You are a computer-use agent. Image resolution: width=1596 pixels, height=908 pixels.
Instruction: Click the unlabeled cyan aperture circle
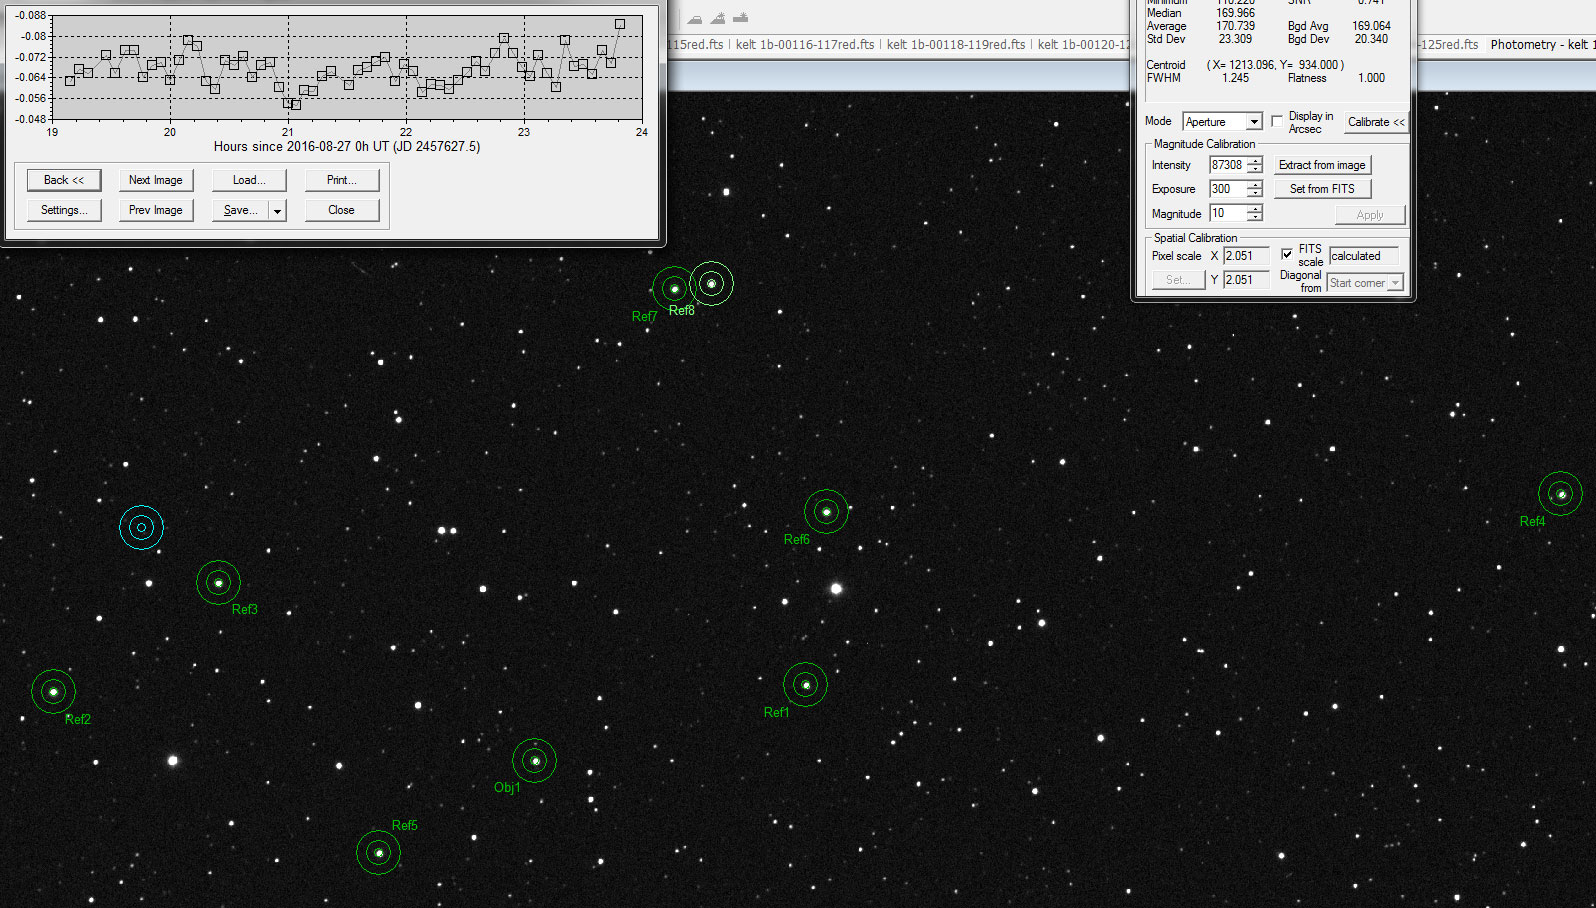tap(141, 528)
